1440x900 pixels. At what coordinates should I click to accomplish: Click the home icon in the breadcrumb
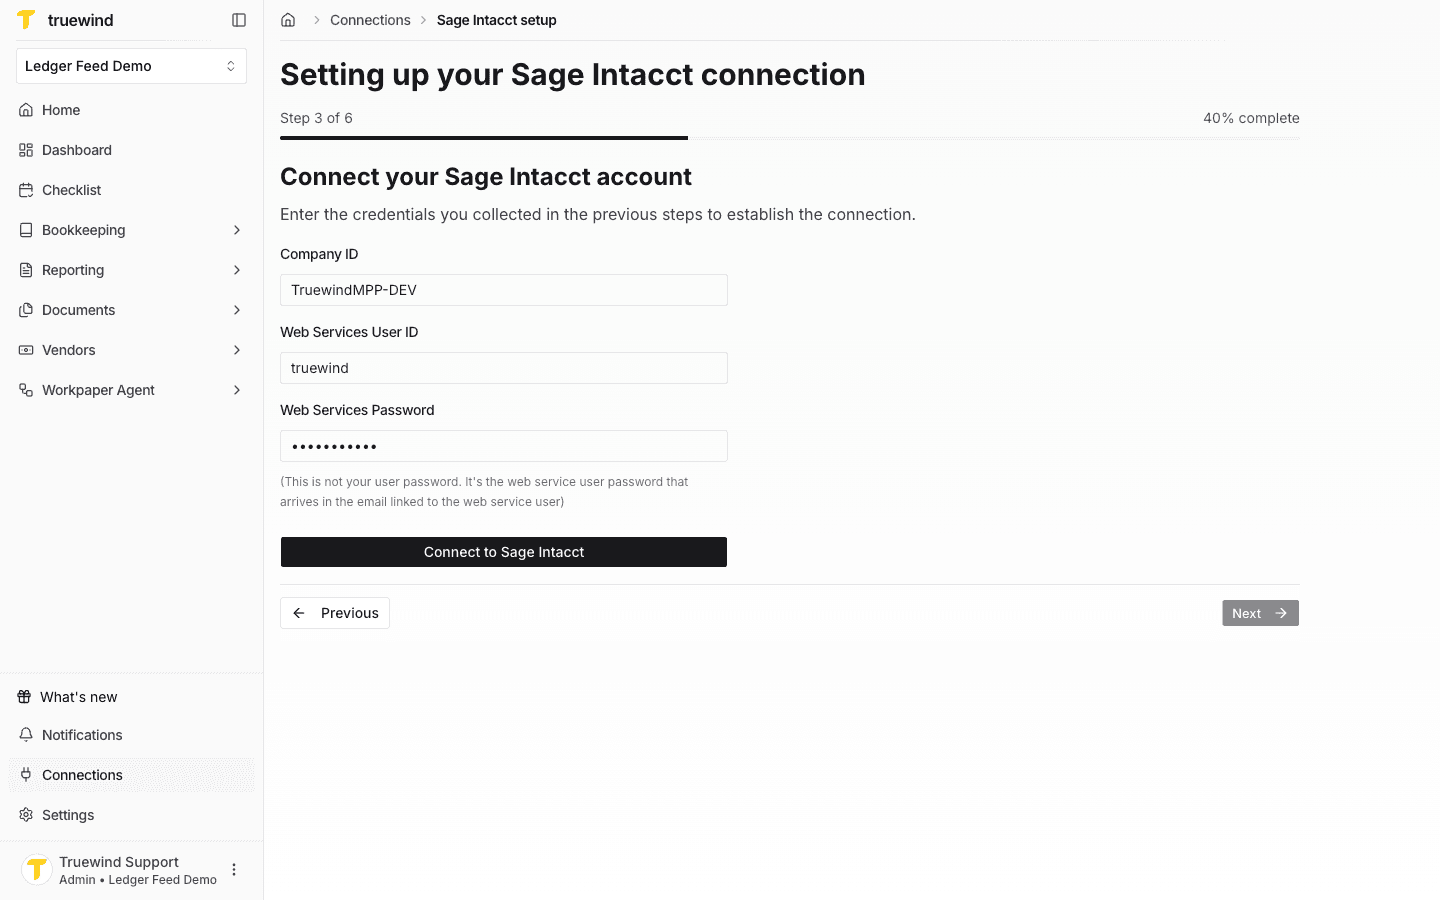click(x=288, y=19)
